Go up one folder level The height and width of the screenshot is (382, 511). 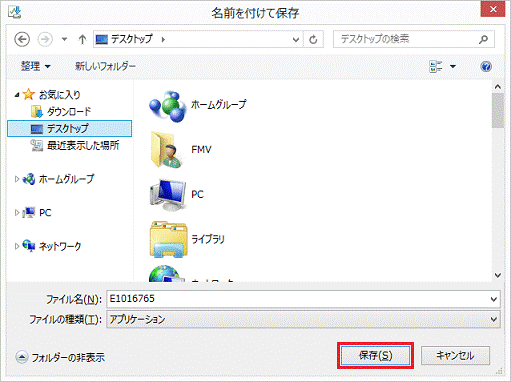[82, 39]
